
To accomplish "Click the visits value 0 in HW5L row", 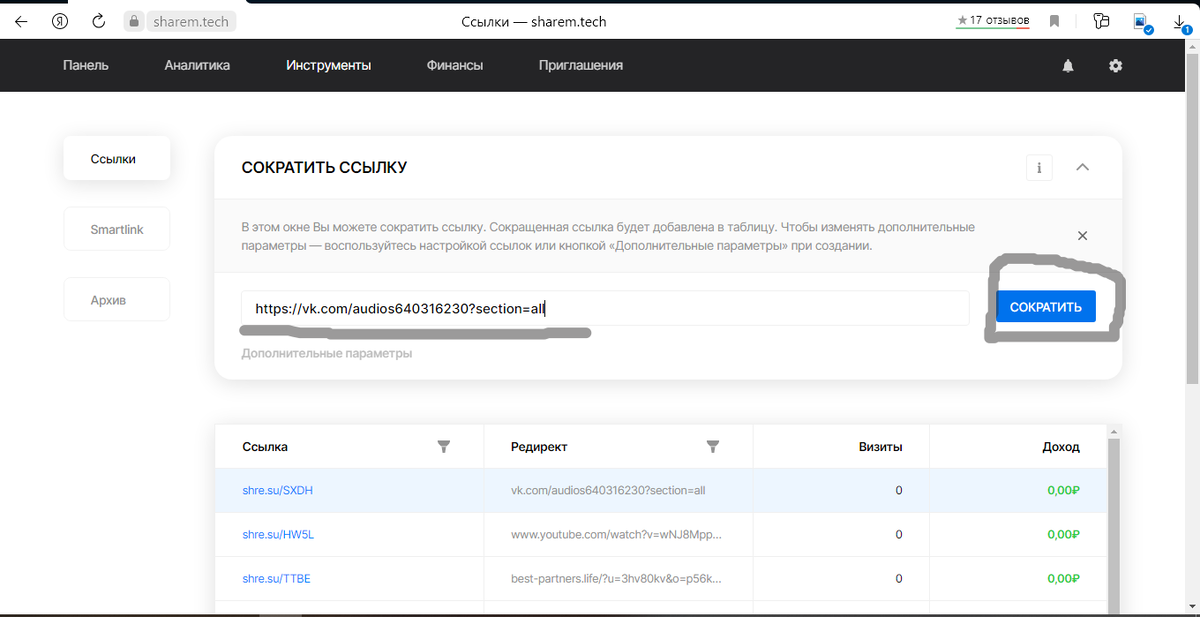I will point(899,535).
